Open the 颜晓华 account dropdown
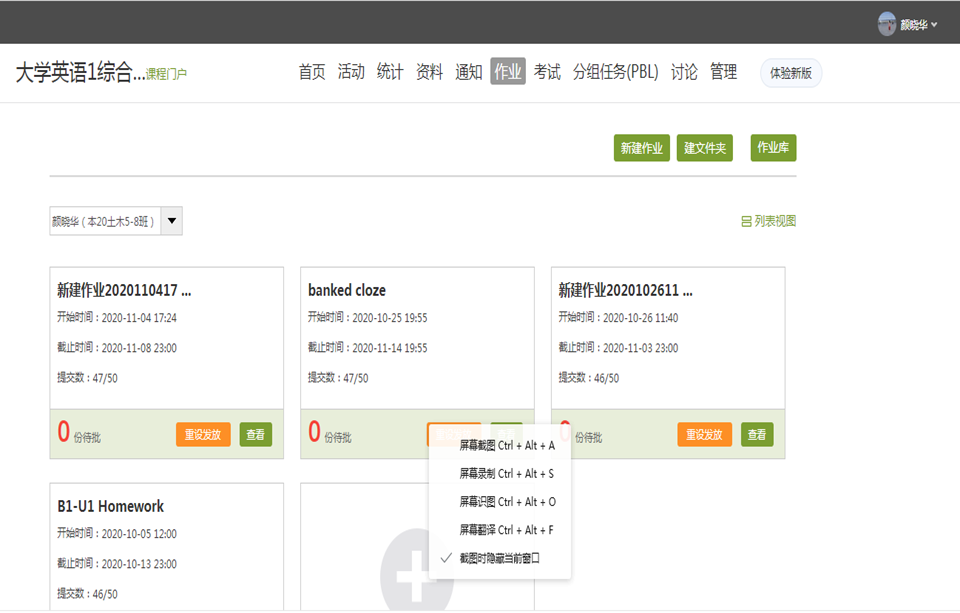Screen dimensions: 960x613 918,24
